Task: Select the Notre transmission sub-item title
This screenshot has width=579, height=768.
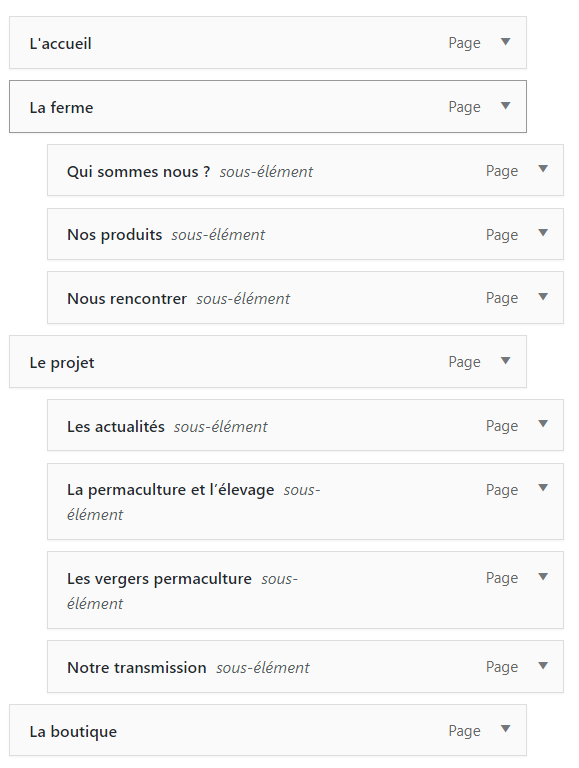Action: [x=137, y=668]
